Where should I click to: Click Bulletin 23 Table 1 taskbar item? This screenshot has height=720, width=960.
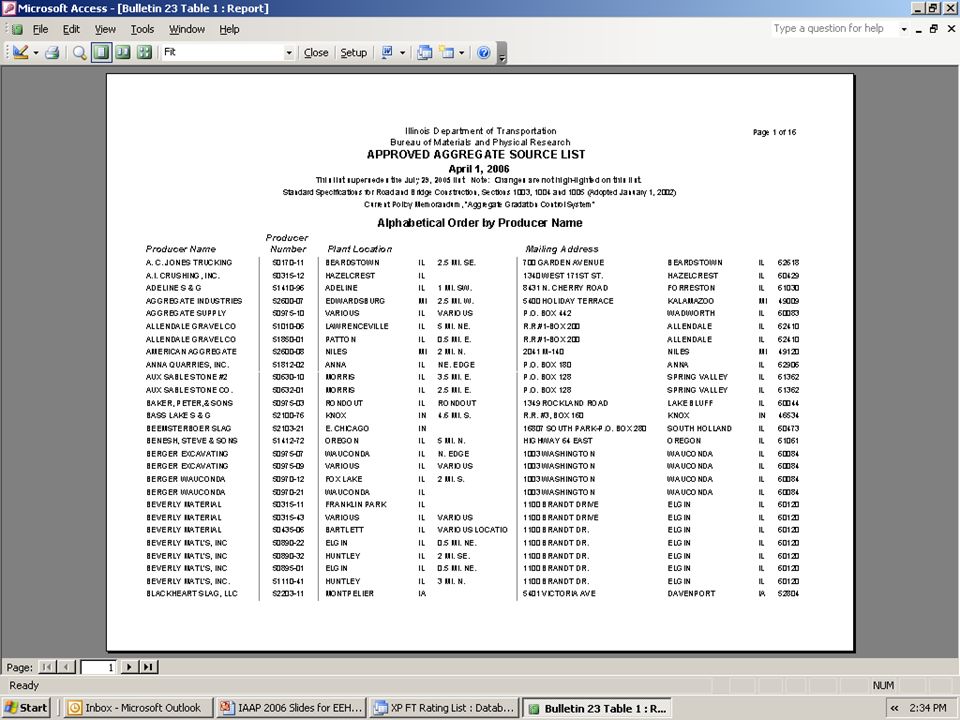[597, 708]
